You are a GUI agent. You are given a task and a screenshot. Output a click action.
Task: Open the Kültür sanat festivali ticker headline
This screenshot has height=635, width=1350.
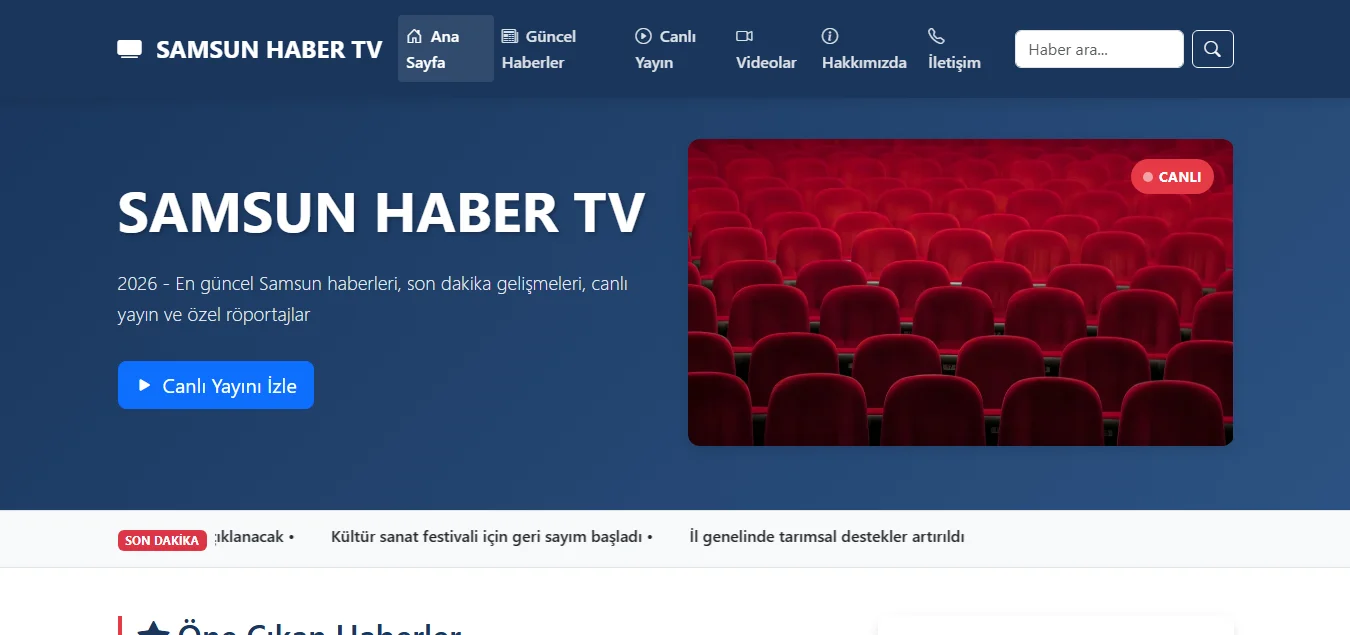(x=487, y=536)
